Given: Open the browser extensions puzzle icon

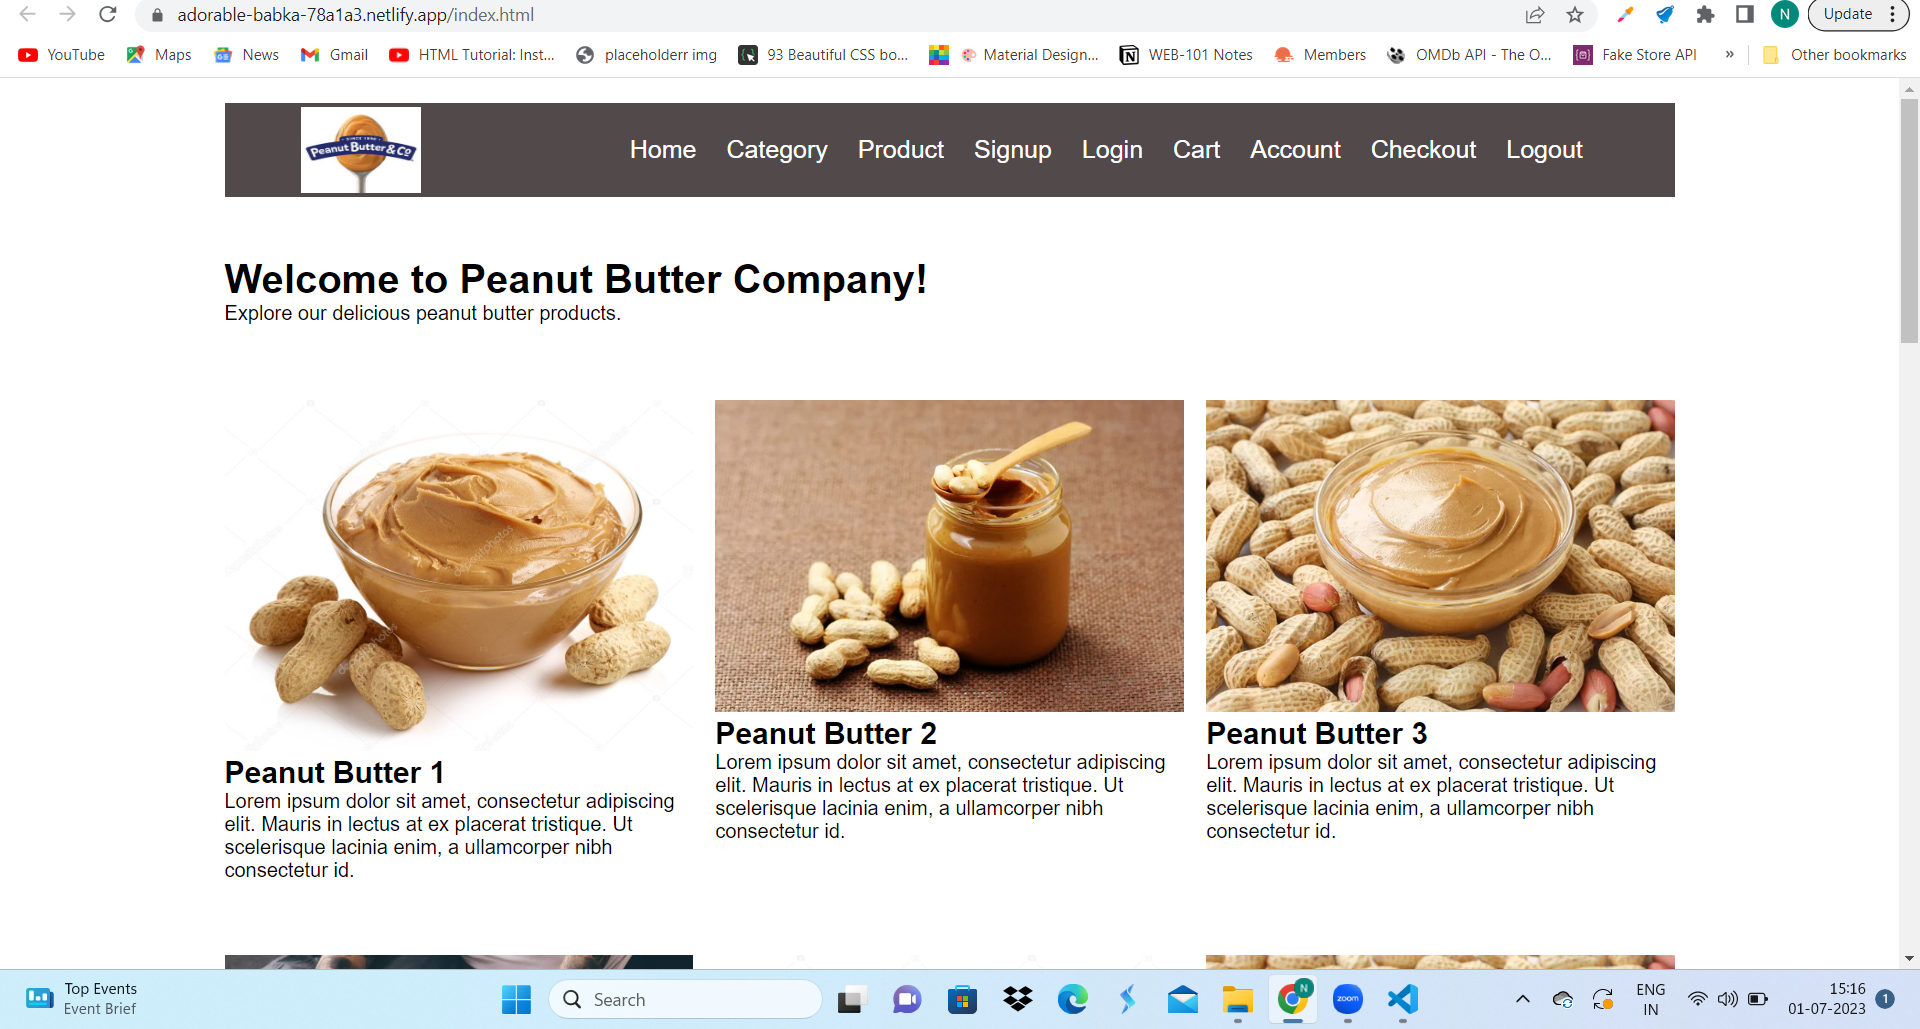Looking at the screenshot, I should [x=1705, y=15].
